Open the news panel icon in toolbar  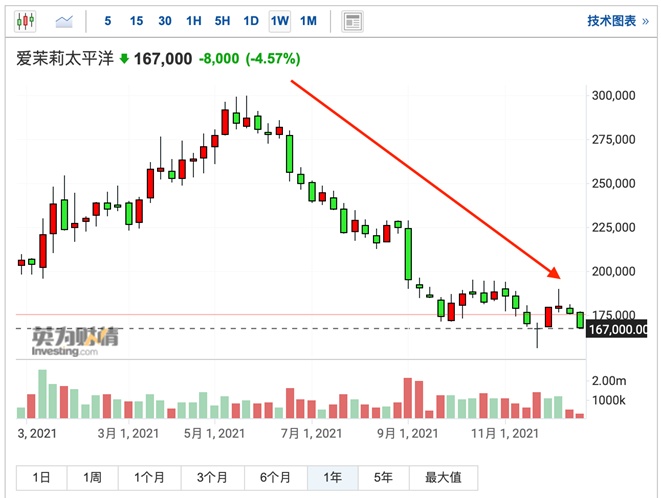(352, 20)
